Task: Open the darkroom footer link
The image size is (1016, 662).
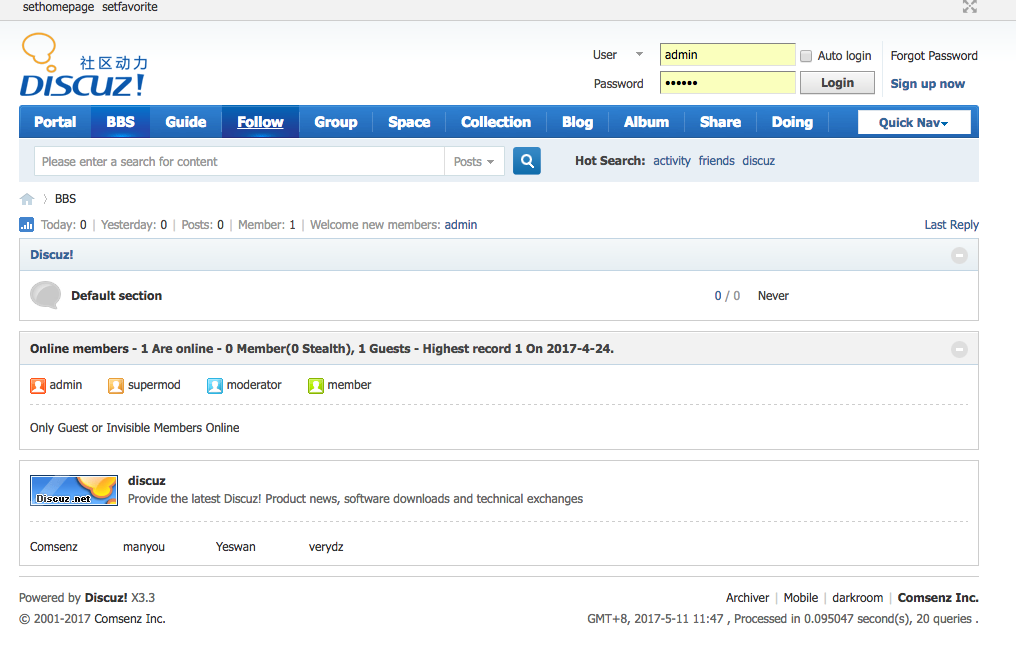Action: point(857,597)
